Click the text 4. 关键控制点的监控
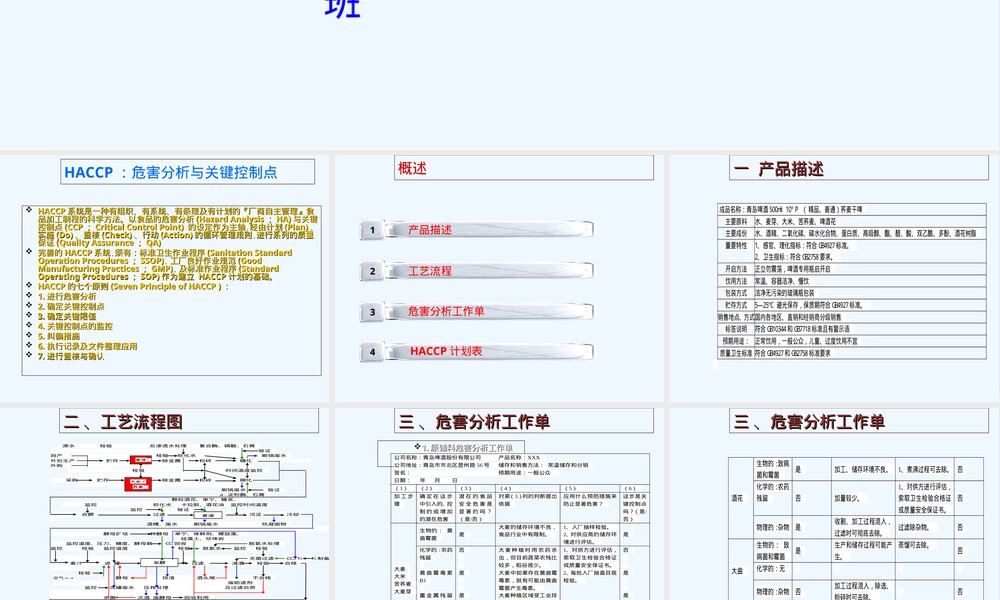The image size is (1000, 600). pos(75,326)
